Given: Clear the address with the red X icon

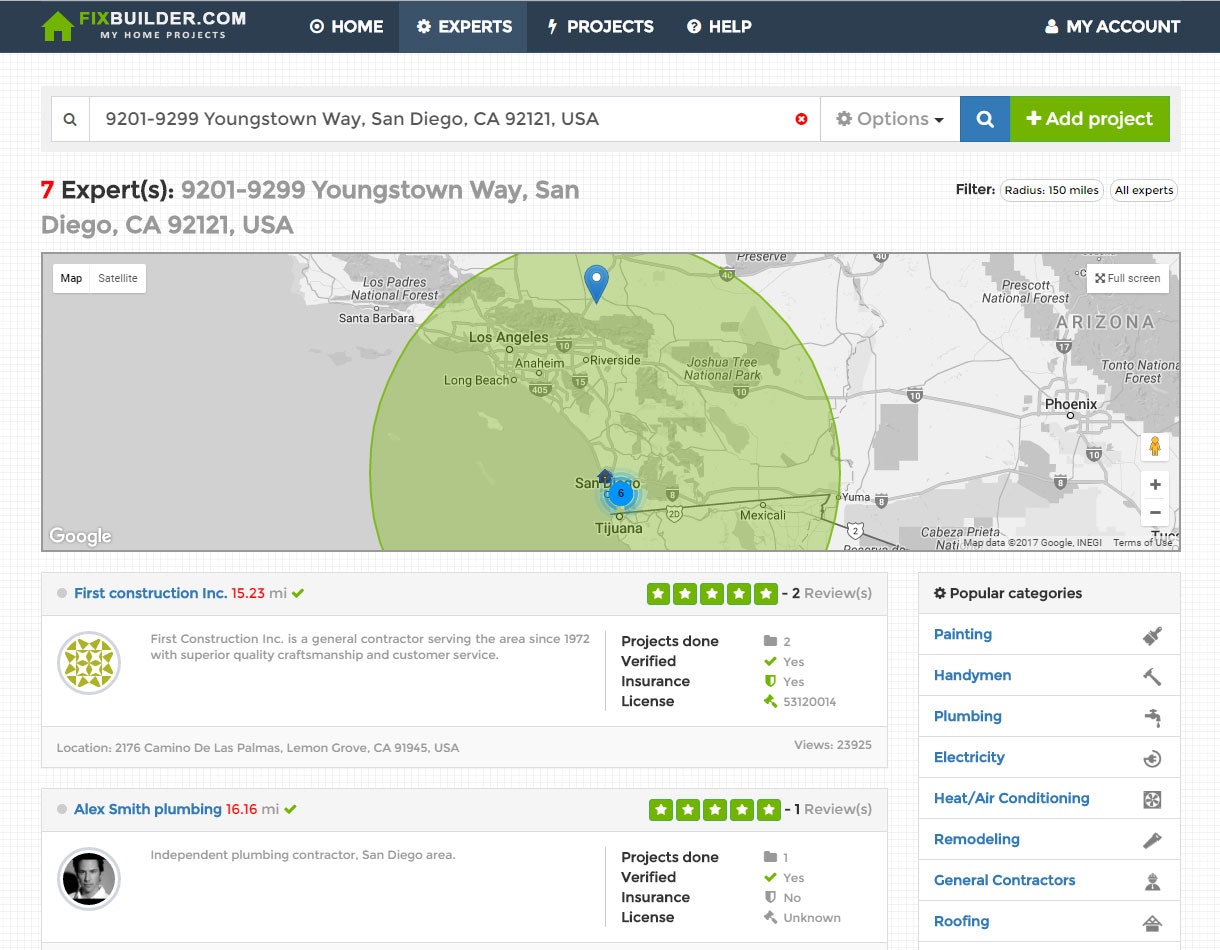Looking at the screenshot, I should click(801, 119).
